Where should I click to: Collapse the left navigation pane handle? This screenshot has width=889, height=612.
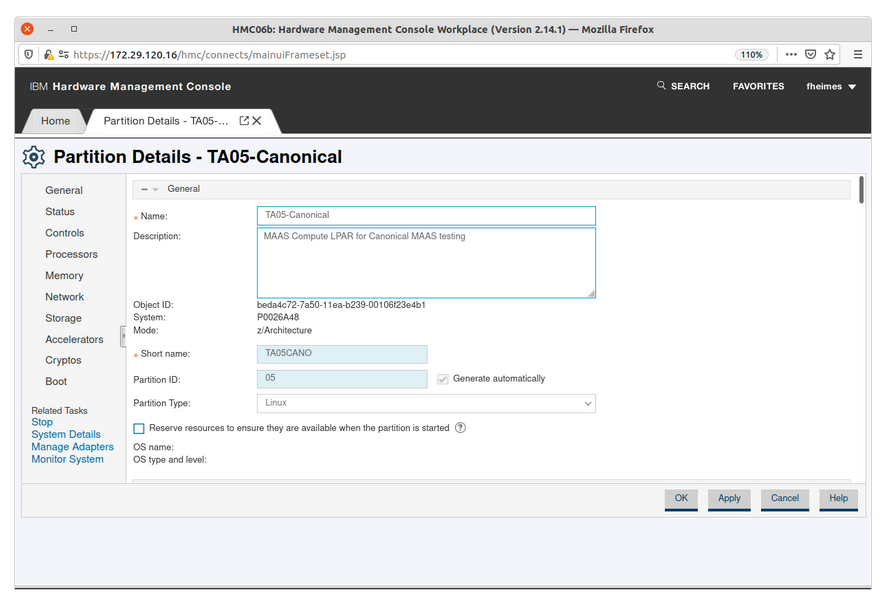tap(124, 336)
